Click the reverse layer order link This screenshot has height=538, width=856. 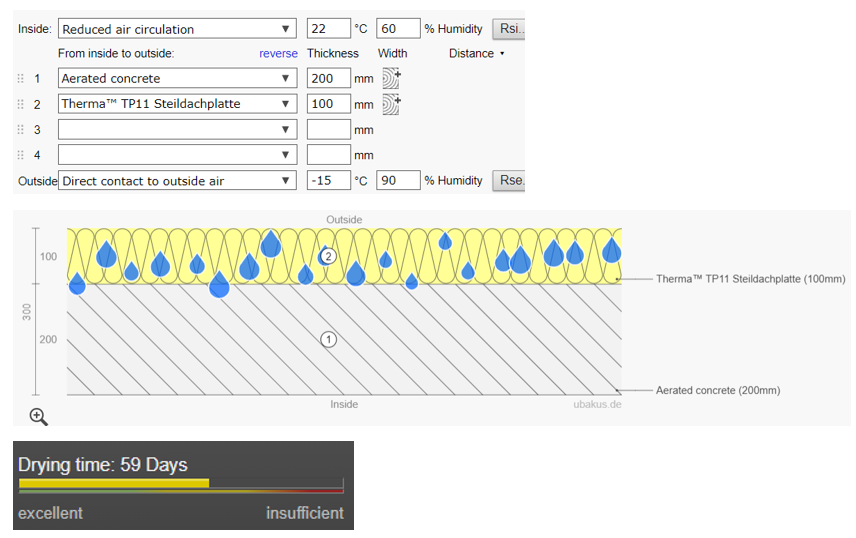point(278,54)
